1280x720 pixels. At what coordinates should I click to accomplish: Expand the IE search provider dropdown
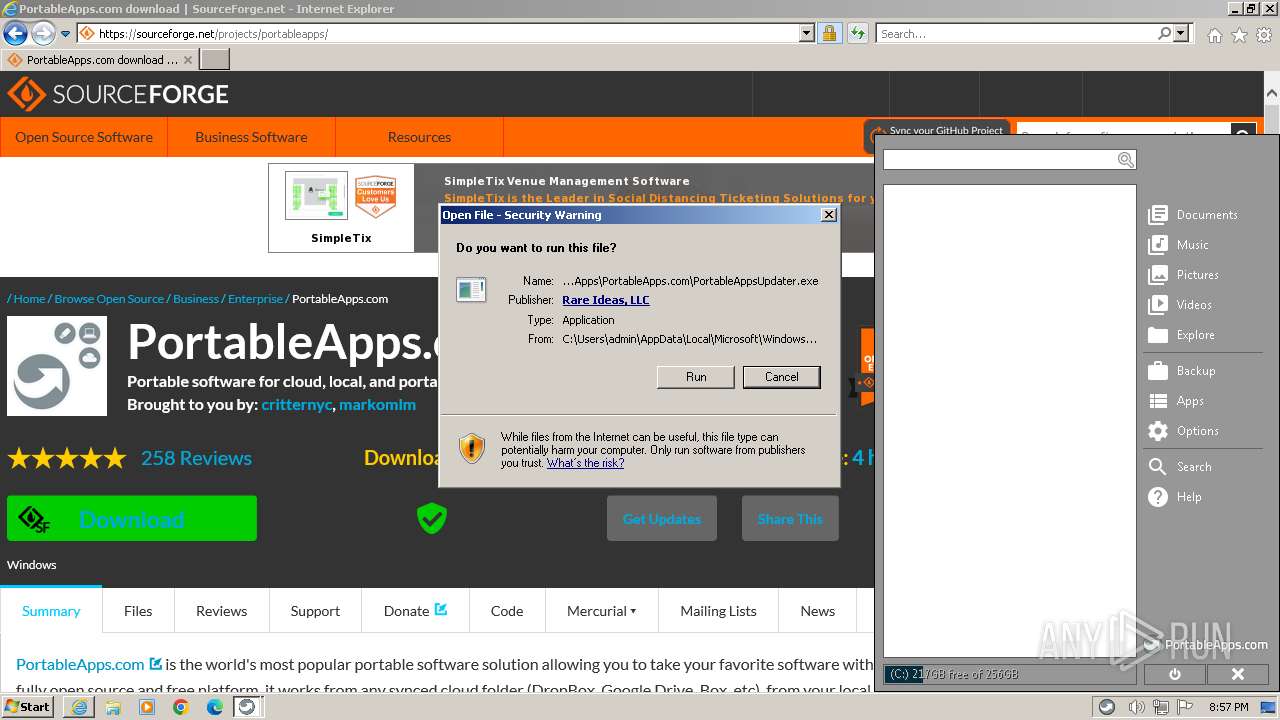pyautogui.click(x=1181, y=33)
